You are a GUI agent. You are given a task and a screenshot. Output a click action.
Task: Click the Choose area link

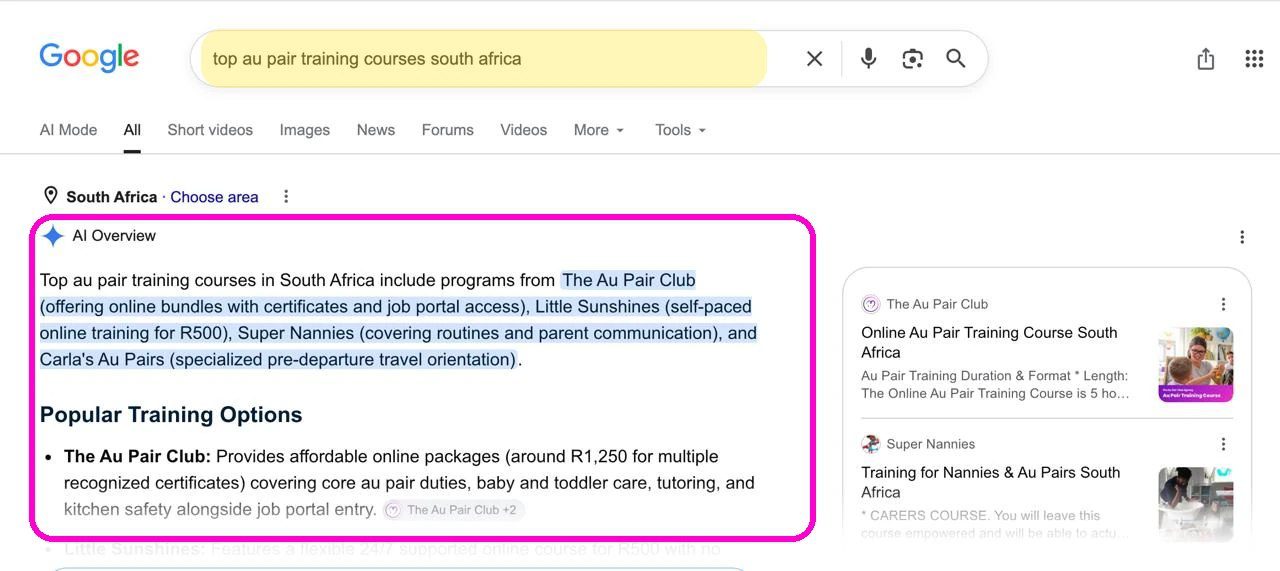pyautogui.click(x=214, y=197)
